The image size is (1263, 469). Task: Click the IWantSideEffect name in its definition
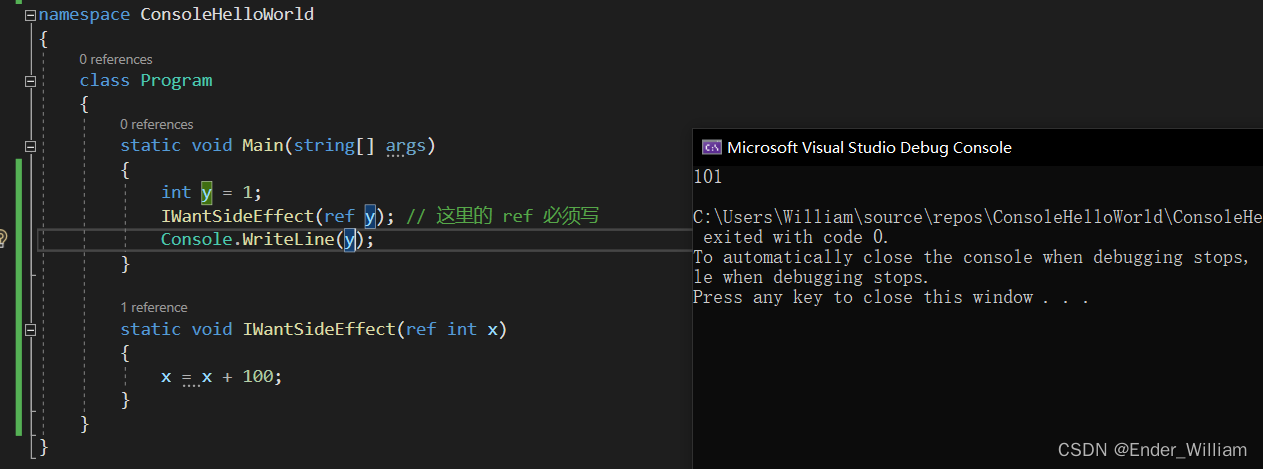tap(318, 329)
